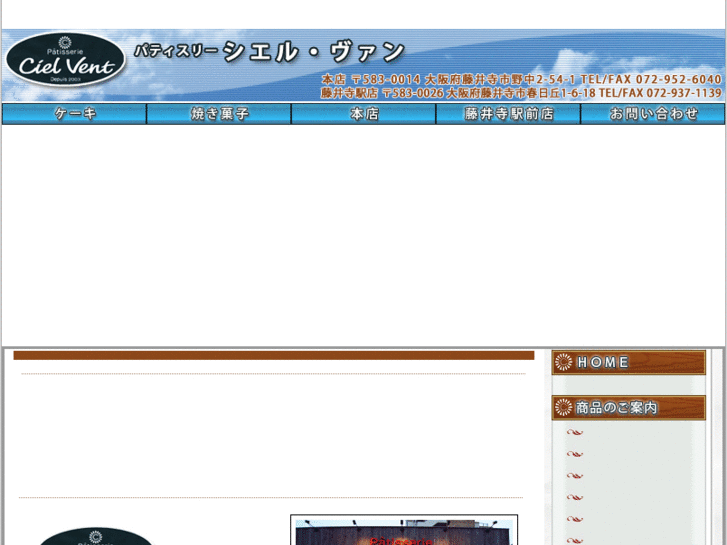Open the Pâtisserie storefront photo thumbnail
Image resolution: width=727 pixels, height=545 pixels.
pyautogui.click(x=404, y=530)
